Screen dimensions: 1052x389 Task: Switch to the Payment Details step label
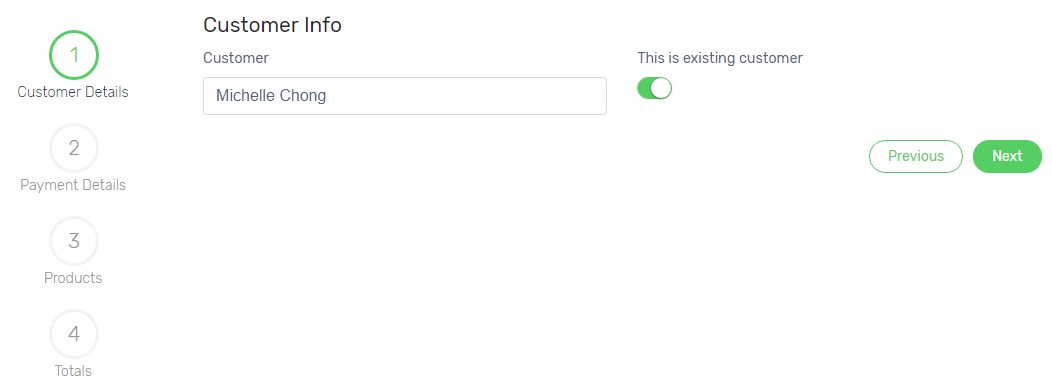(x=73, y=185)
